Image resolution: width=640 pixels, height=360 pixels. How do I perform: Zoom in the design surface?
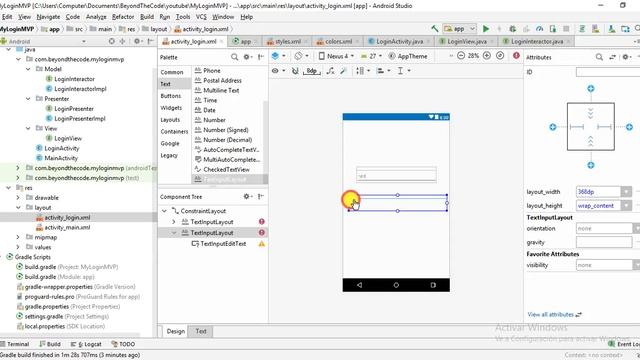click(487, 56)
